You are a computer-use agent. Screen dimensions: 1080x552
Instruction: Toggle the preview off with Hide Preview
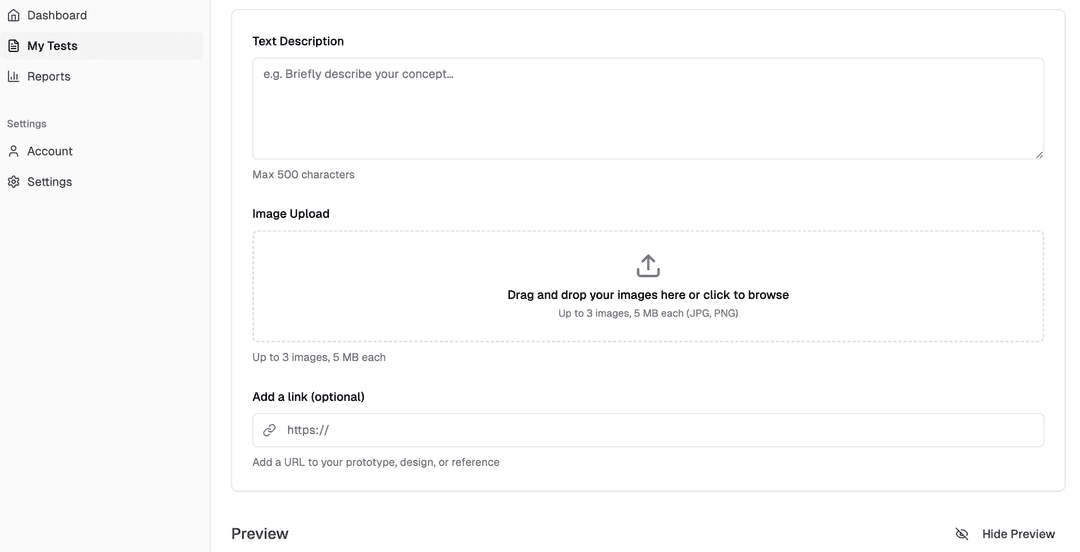[x=1018, y=534]
